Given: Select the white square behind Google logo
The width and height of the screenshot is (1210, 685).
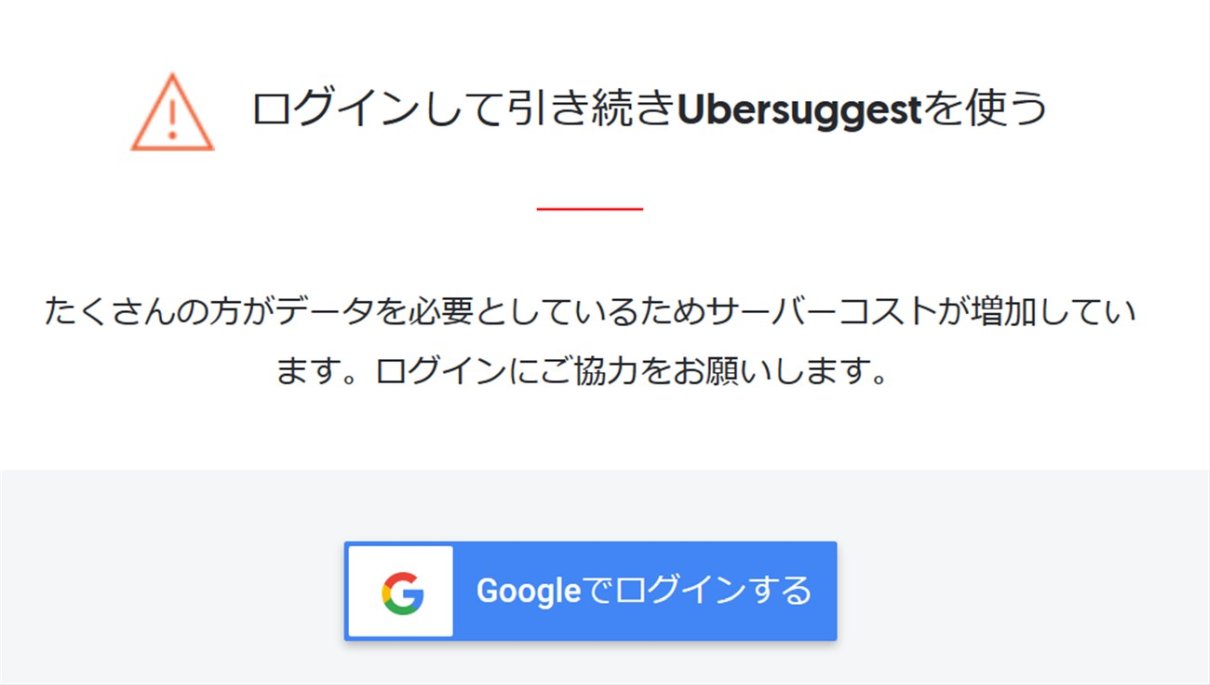Looking at the screenshot, I should [400, 591].
